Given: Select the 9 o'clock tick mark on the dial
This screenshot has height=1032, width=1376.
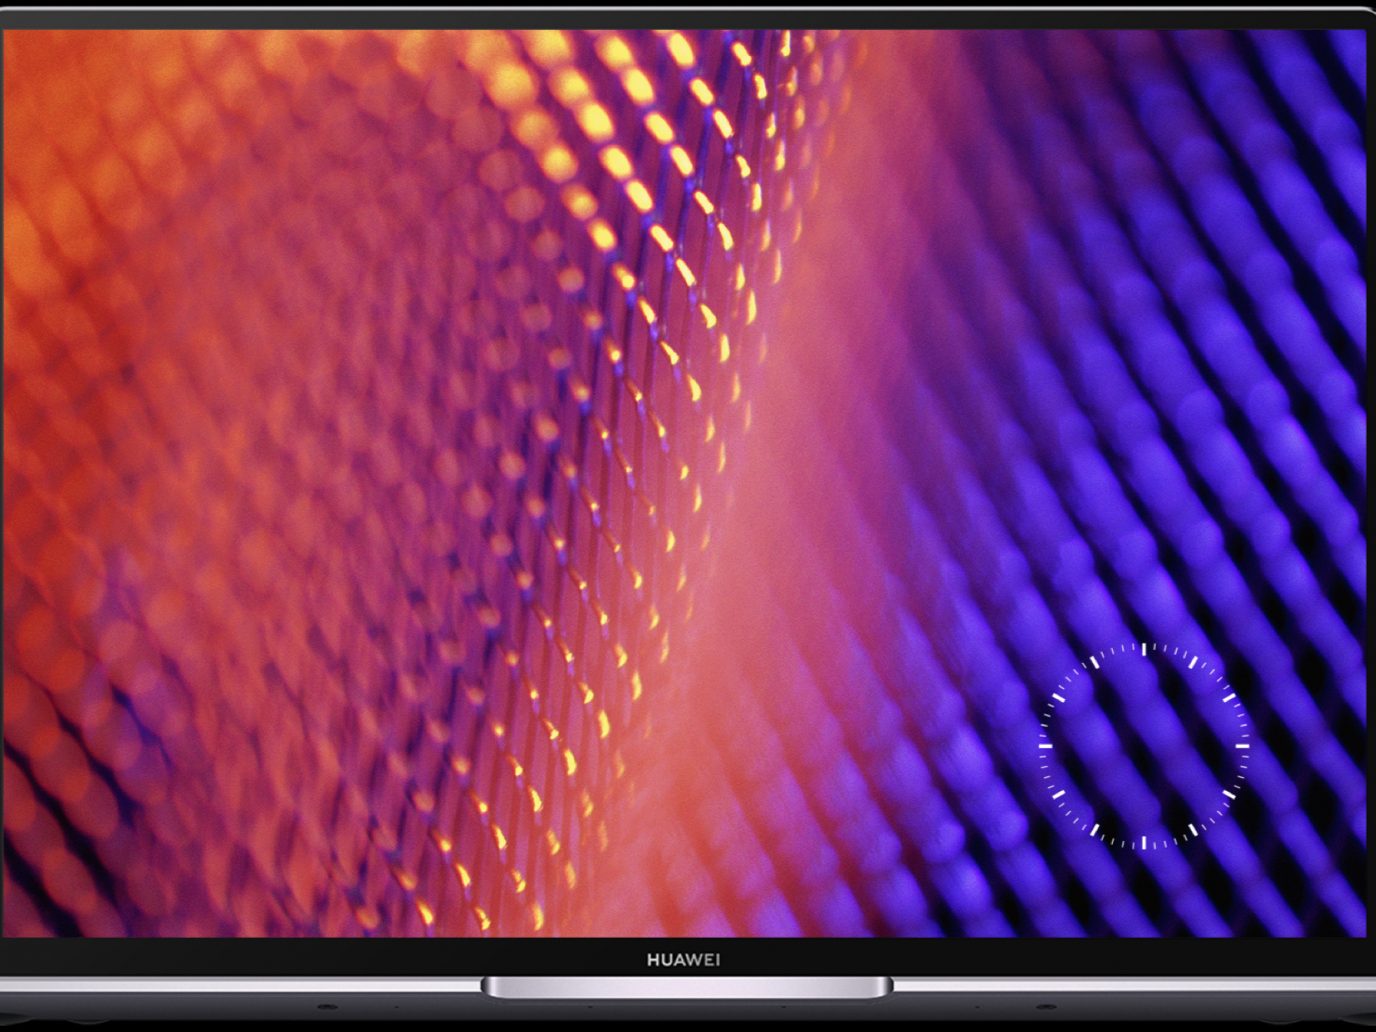Looking at the screenshot, I should pyautogui.click(x=1046, y=746).
